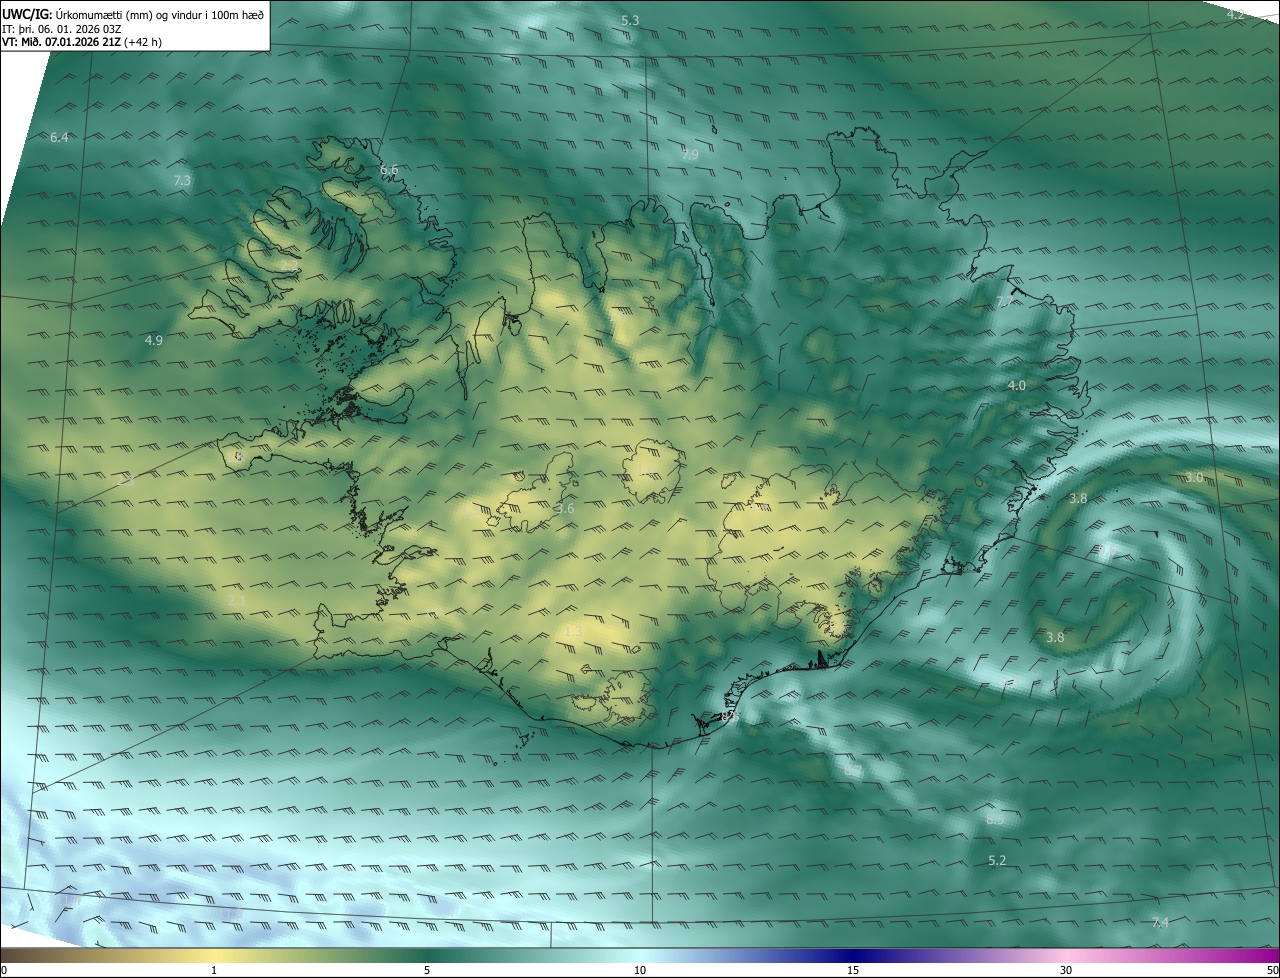The height and width of the screenshot is (978, 1280).
Task: Click the 3.6 value label on the map
Action: [565, 508]
